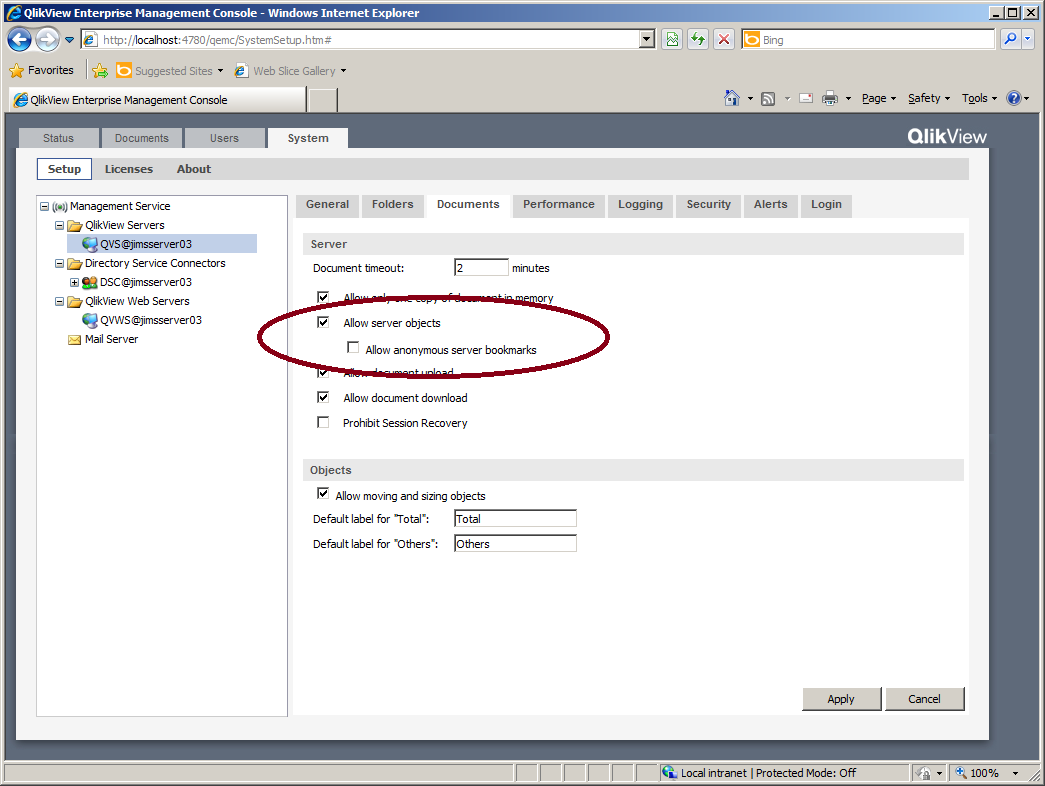
Task: Click the Home page icon
Action: pyautogui.click(x=732, y=98)
